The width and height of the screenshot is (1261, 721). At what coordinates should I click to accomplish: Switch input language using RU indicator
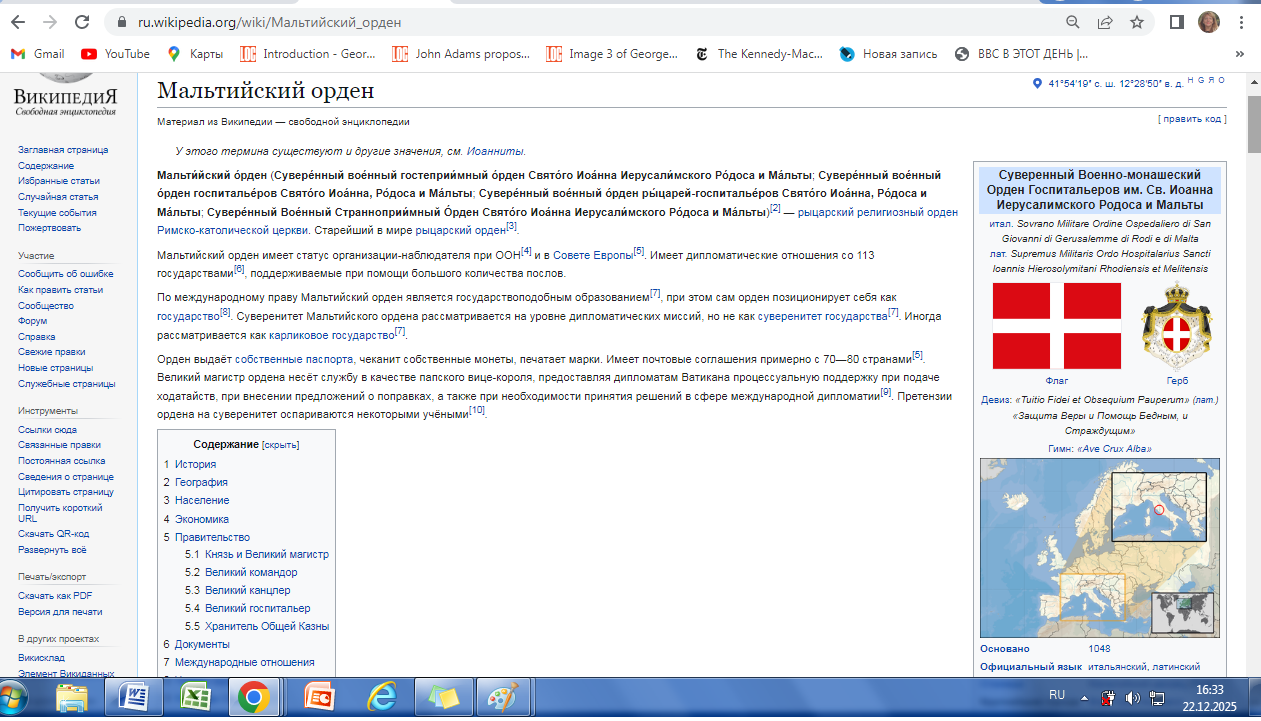point(1056,694)
